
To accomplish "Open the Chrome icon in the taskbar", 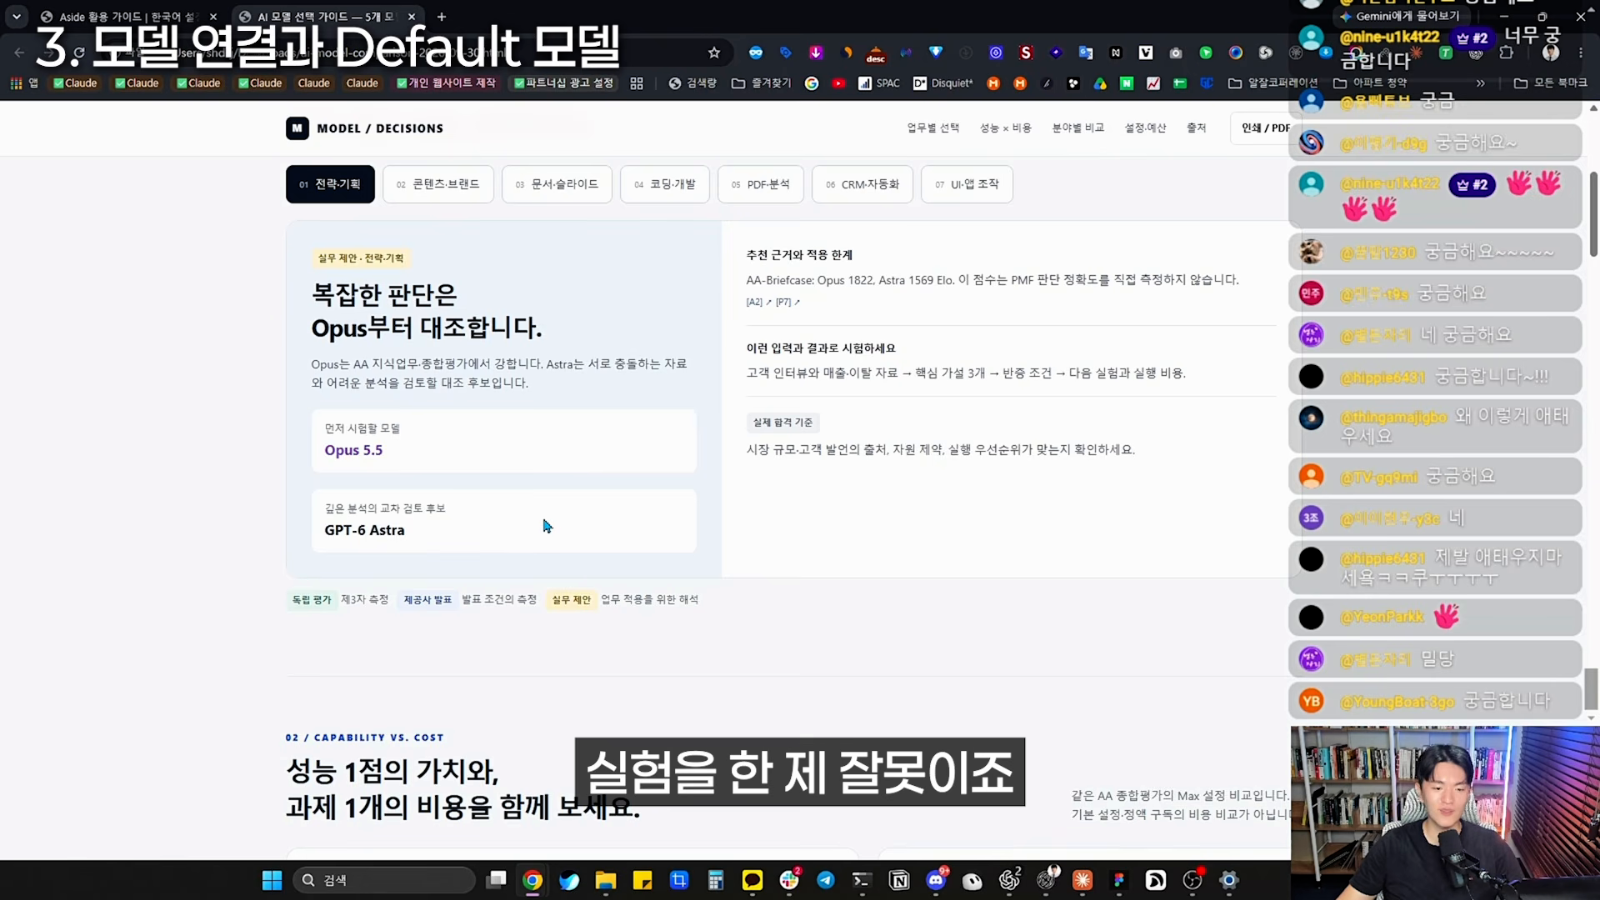I will coord(532,880).
